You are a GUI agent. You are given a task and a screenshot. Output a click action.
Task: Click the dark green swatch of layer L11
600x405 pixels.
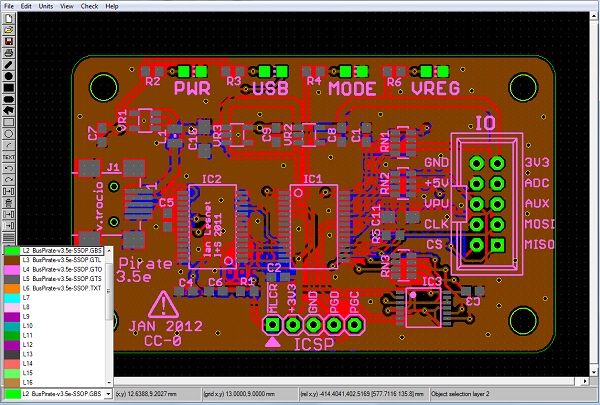click(x=12, y=335)
